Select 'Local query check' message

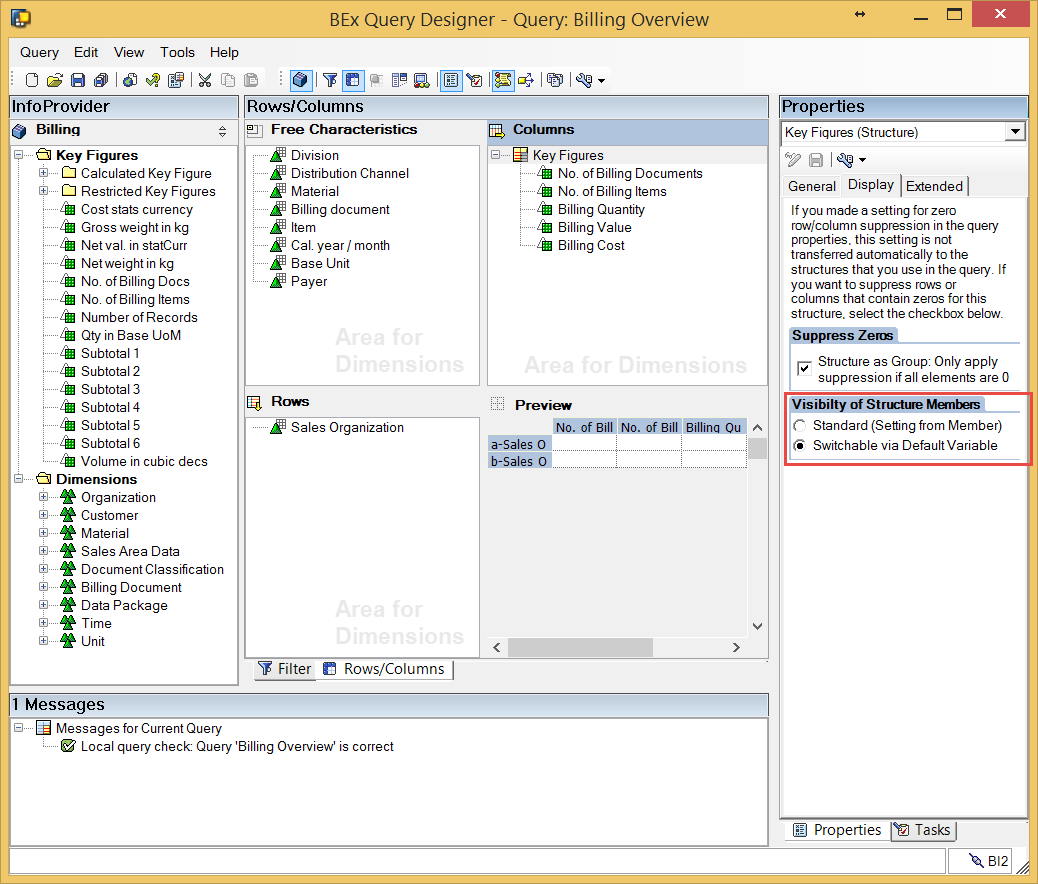(236, 746)
